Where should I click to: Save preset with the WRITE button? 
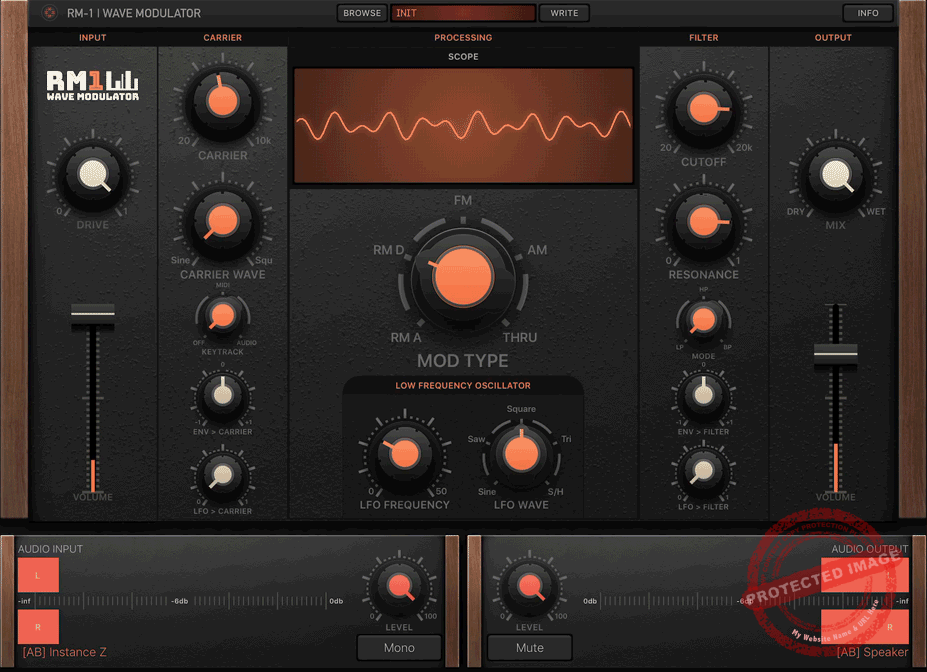click(564, 13)
